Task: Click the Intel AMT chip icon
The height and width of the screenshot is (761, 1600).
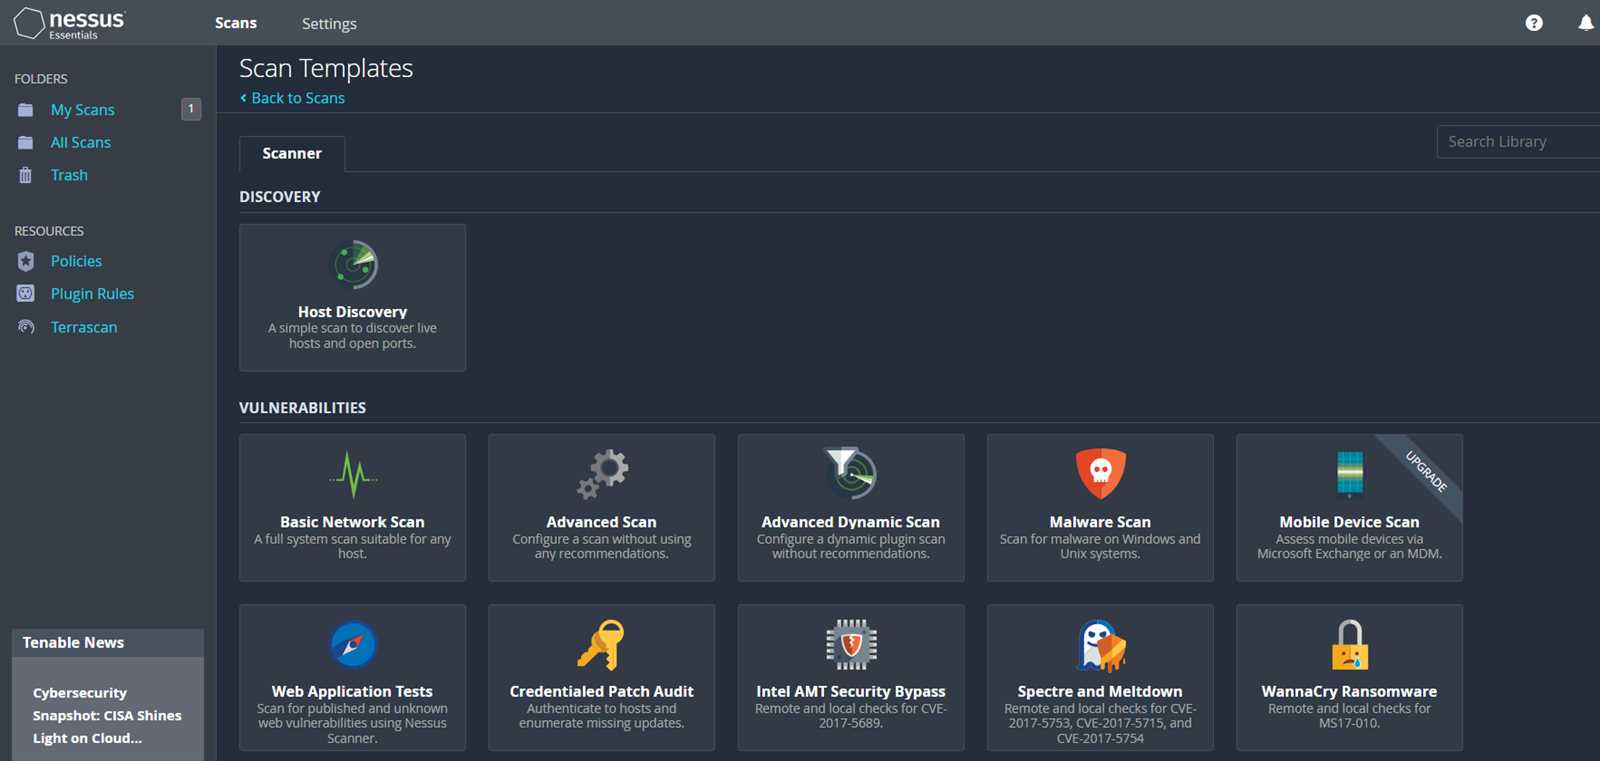Action: click(x=851, y=645)
